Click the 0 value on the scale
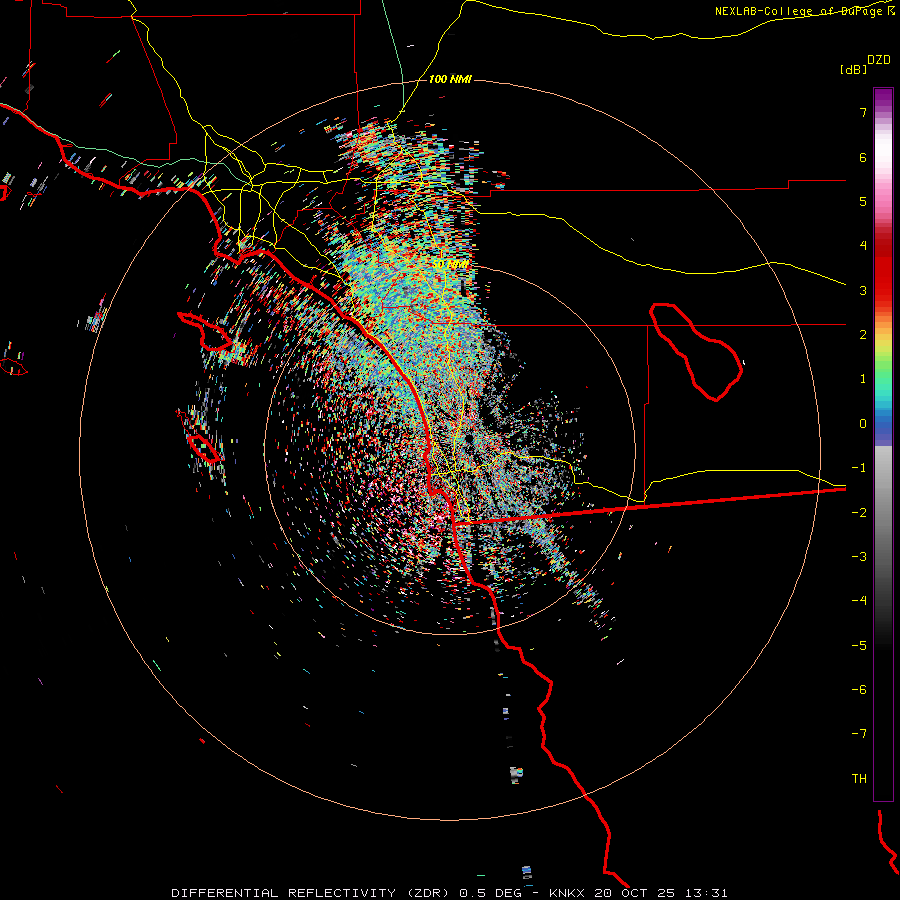Viewport: 900px width, 900px height. click(863, 424)
